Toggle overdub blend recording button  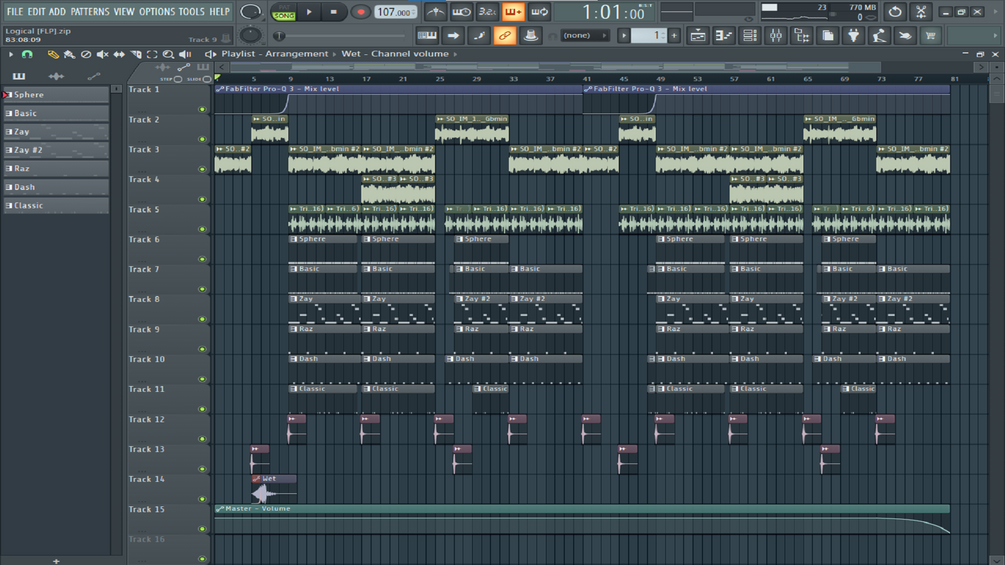(x=513, y=12)
